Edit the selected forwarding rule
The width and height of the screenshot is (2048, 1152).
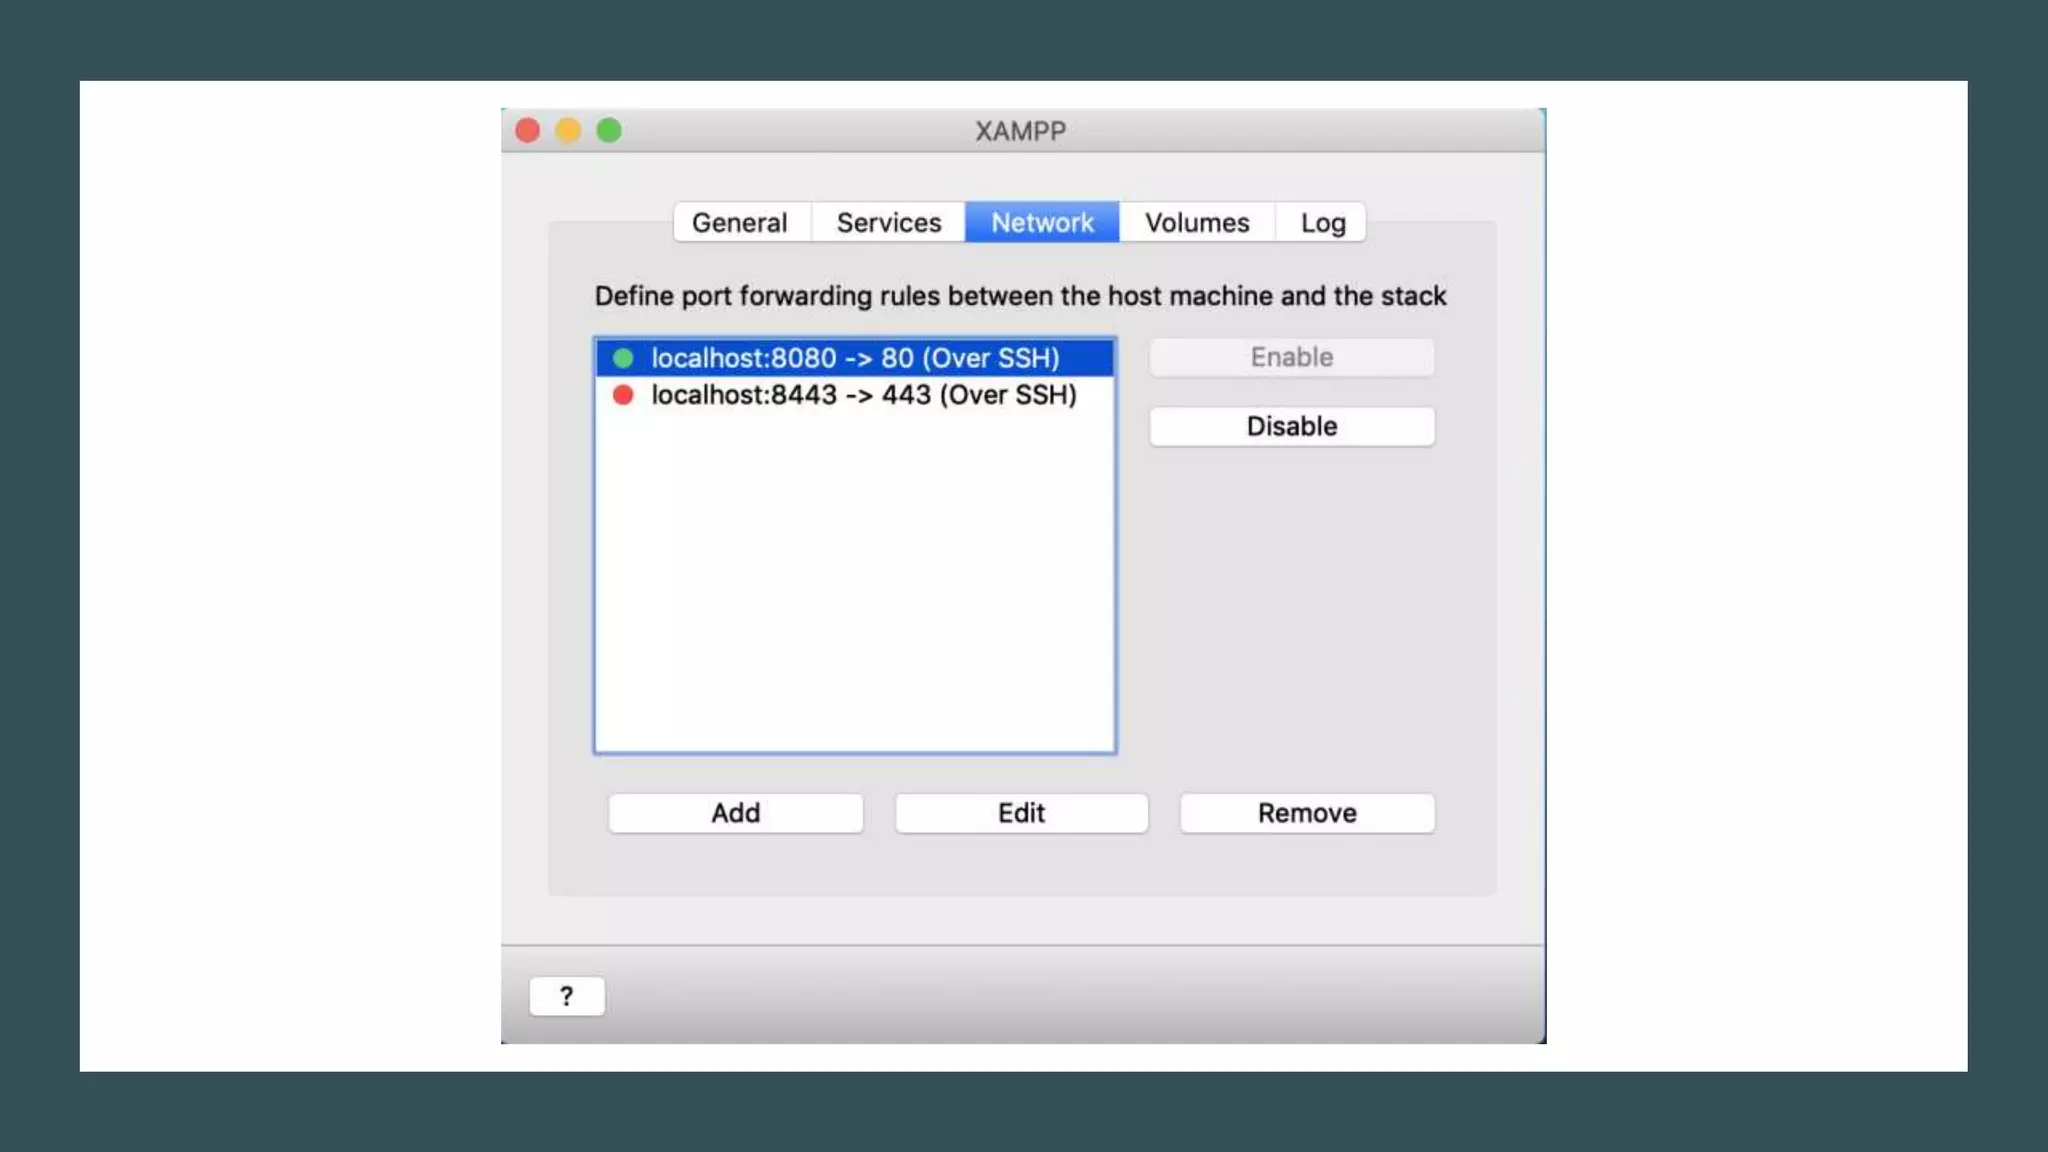(x=1021, y=813)
